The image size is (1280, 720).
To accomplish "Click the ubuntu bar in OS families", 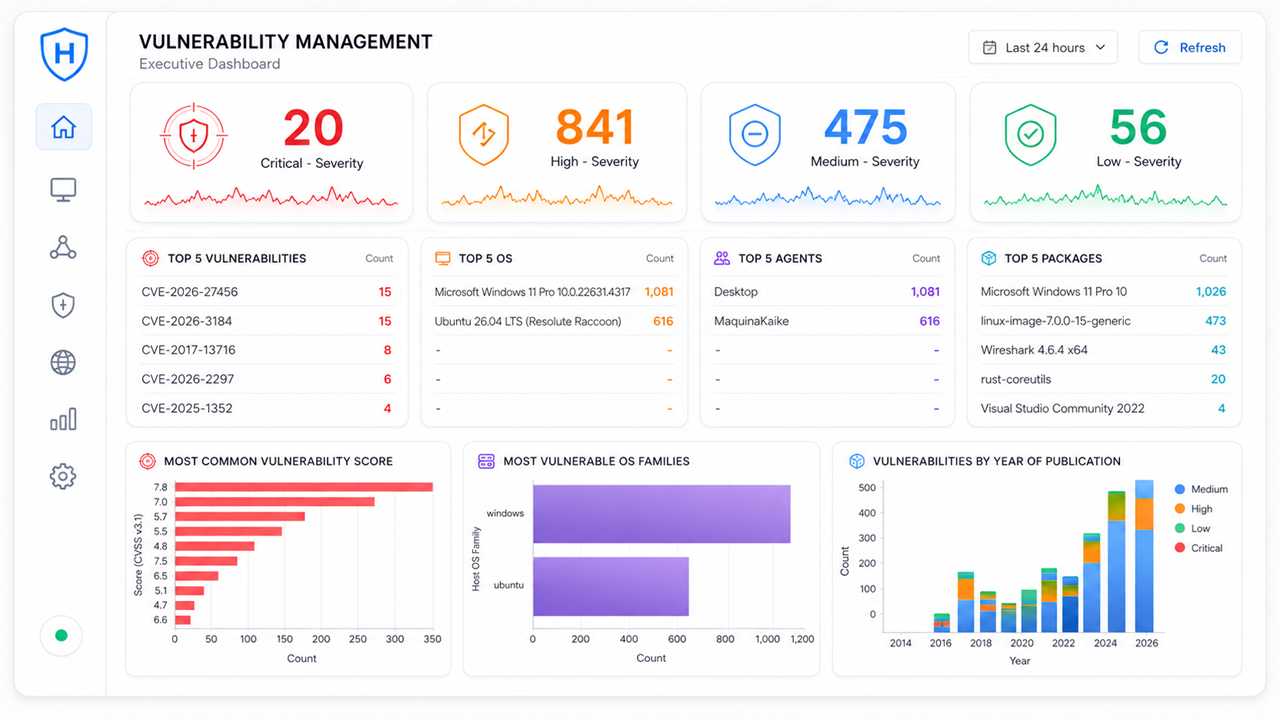I will 611,586.
